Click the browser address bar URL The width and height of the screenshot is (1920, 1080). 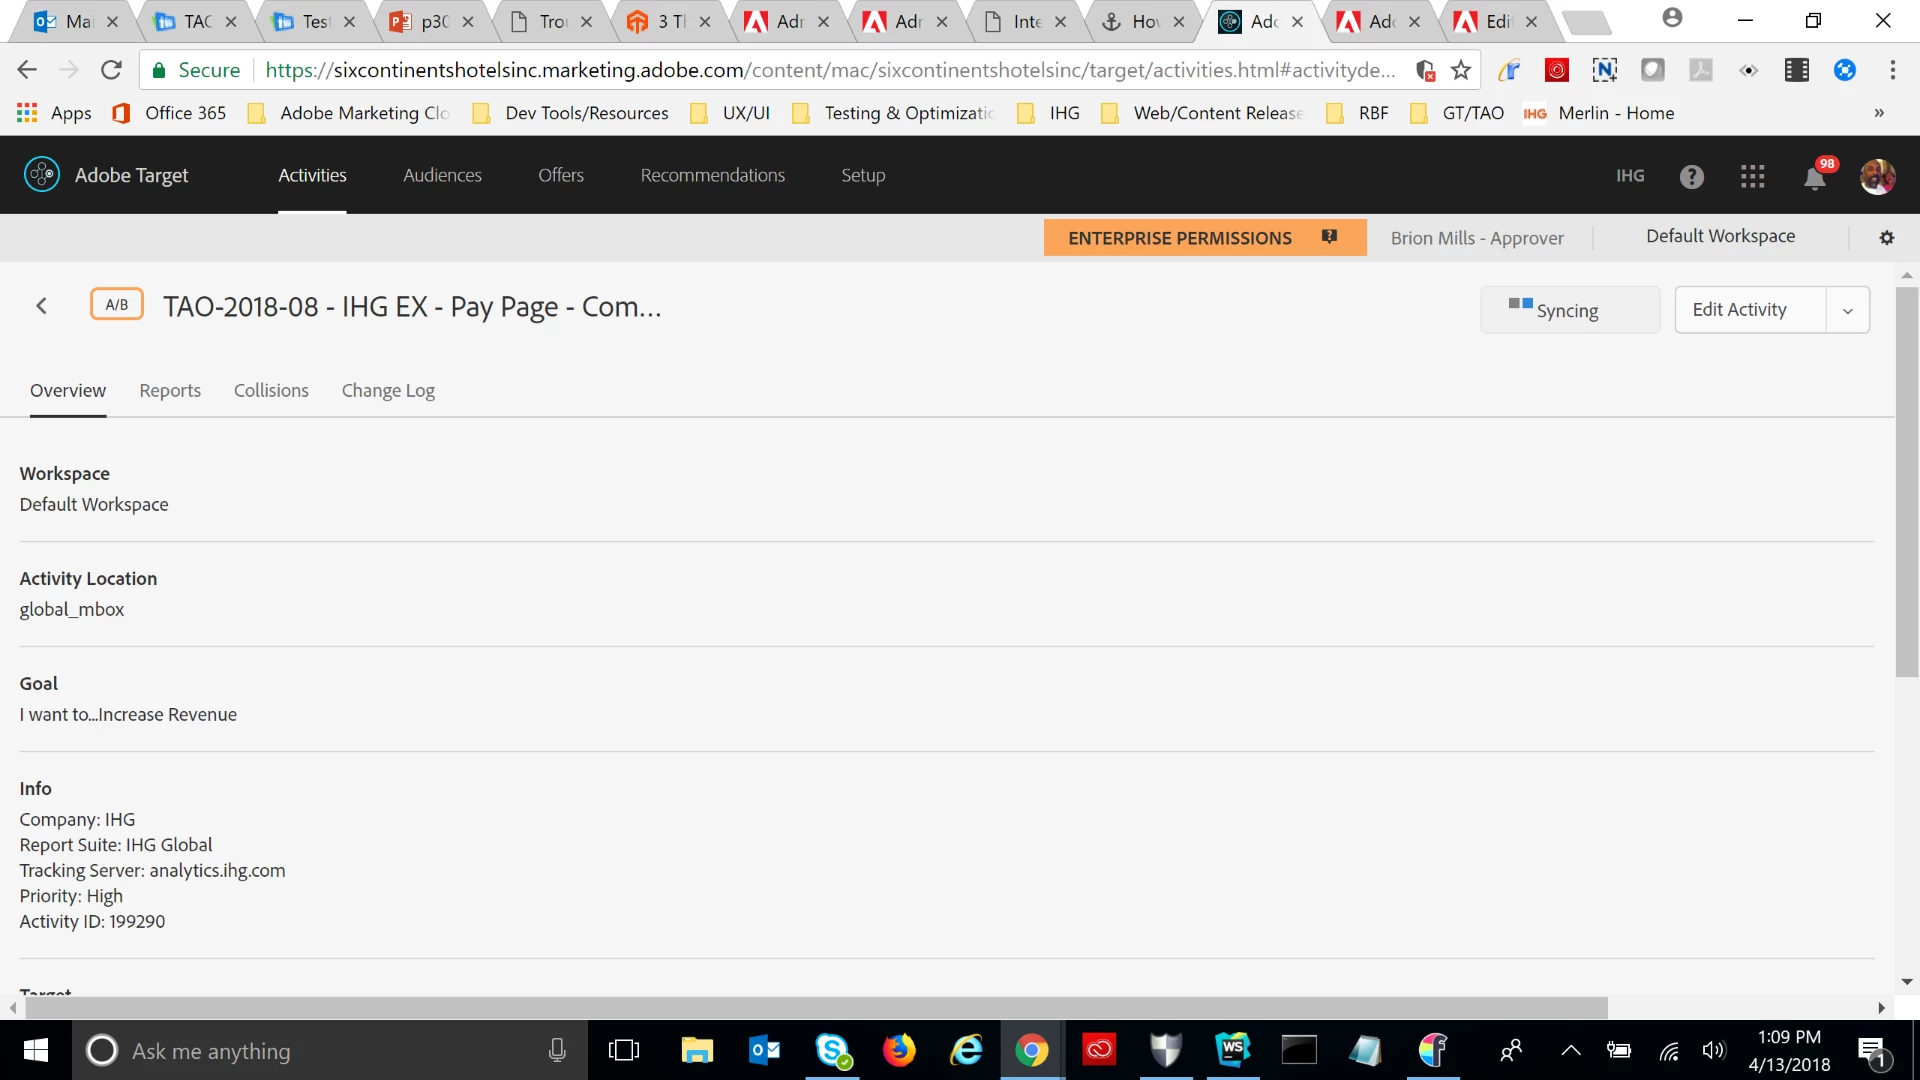(x=830, y=70)
